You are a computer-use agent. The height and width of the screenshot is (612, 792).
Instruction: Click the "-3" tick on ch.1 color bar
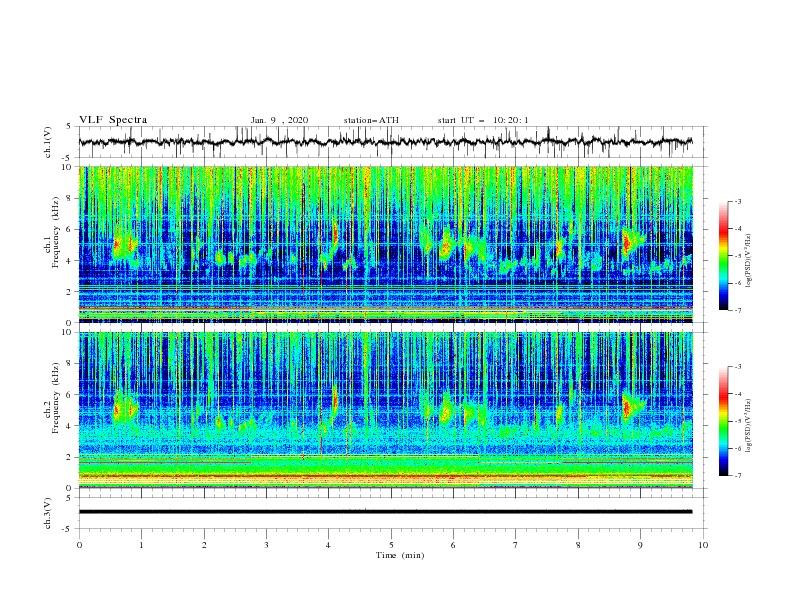click(738, 201)
